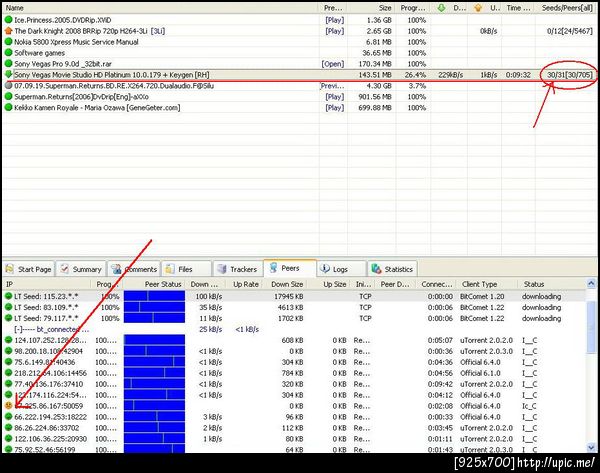
Task: Click peer icon of 75.6.149.81:40436
Action: 8,362
